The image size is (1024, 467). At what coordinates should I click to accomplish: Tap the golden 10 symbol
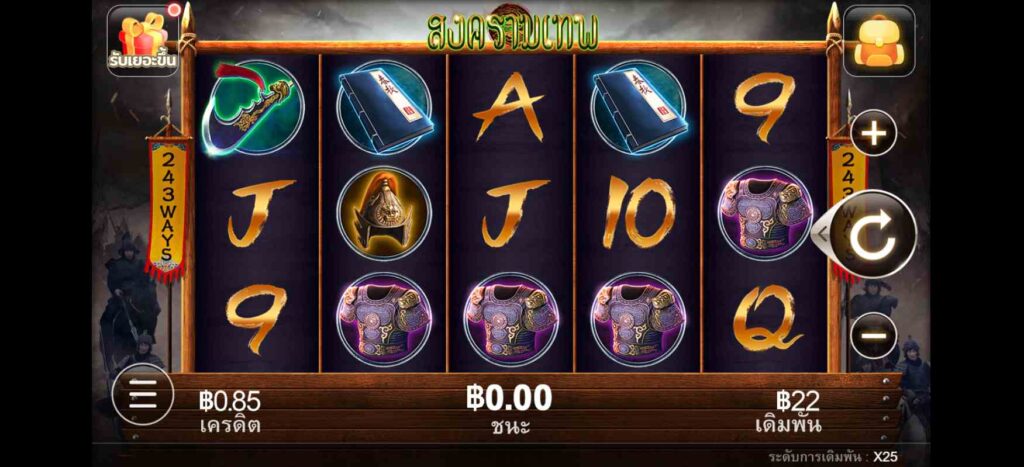(x=637, y=213)
